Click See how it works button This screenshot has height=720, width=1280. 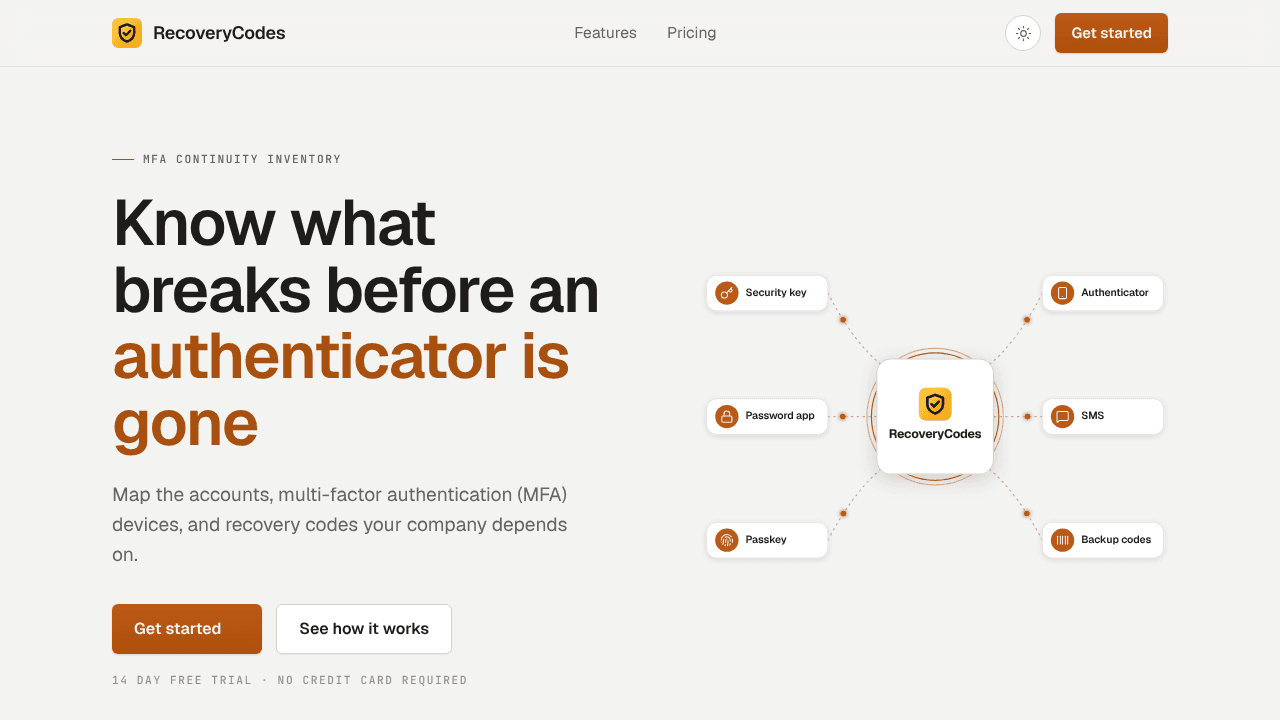pos(364,629)
